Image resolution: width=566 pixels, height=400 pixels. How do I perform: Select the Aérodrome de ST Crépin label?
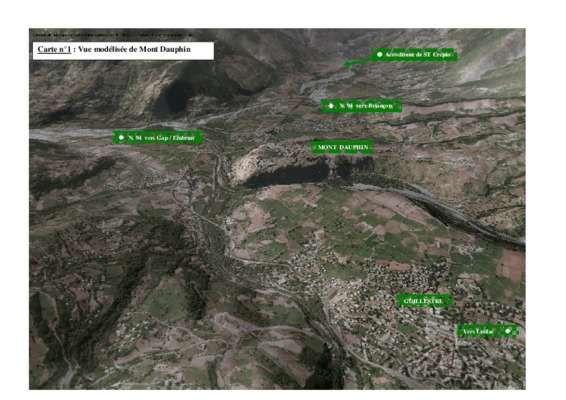(x=415, y=55)
